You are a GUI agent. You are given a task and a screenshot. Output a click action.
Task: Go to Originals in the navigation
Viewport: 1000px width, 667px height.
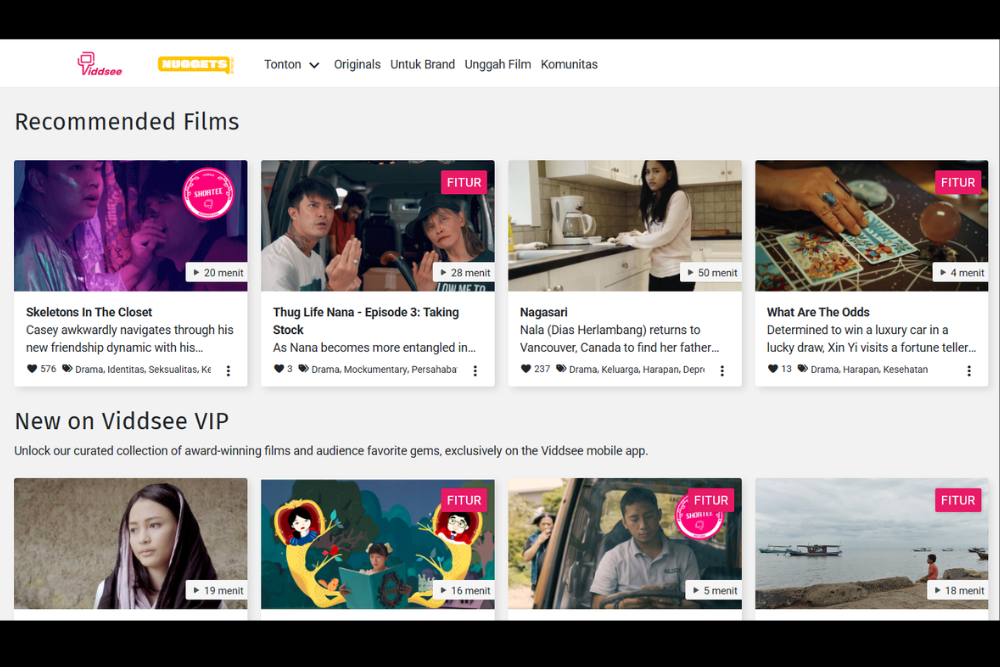pyautogui.click(x=357, y=64)
